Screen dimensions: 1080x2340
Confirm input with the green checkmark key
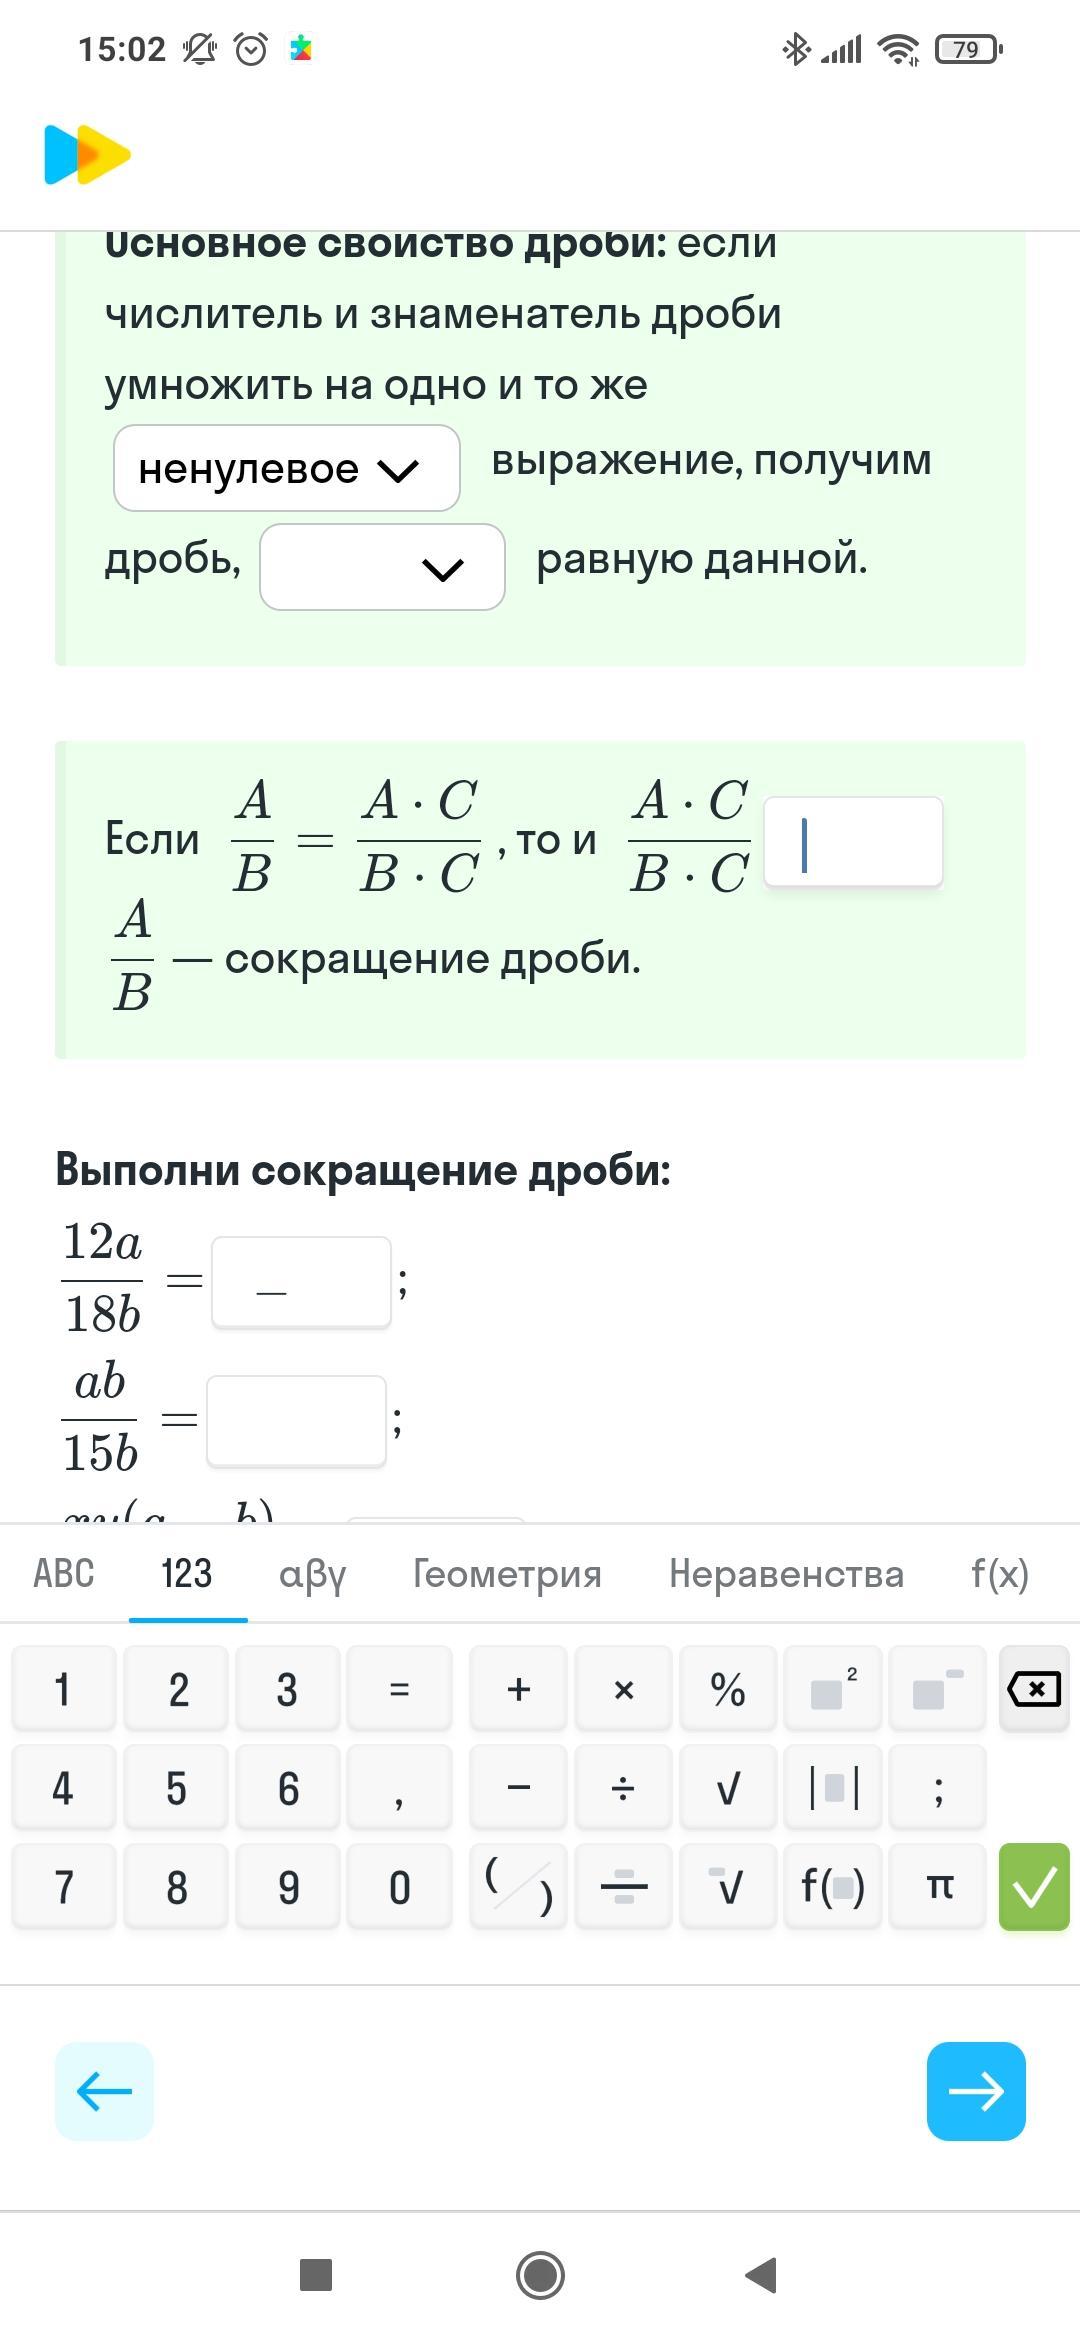(1034, 1887)
